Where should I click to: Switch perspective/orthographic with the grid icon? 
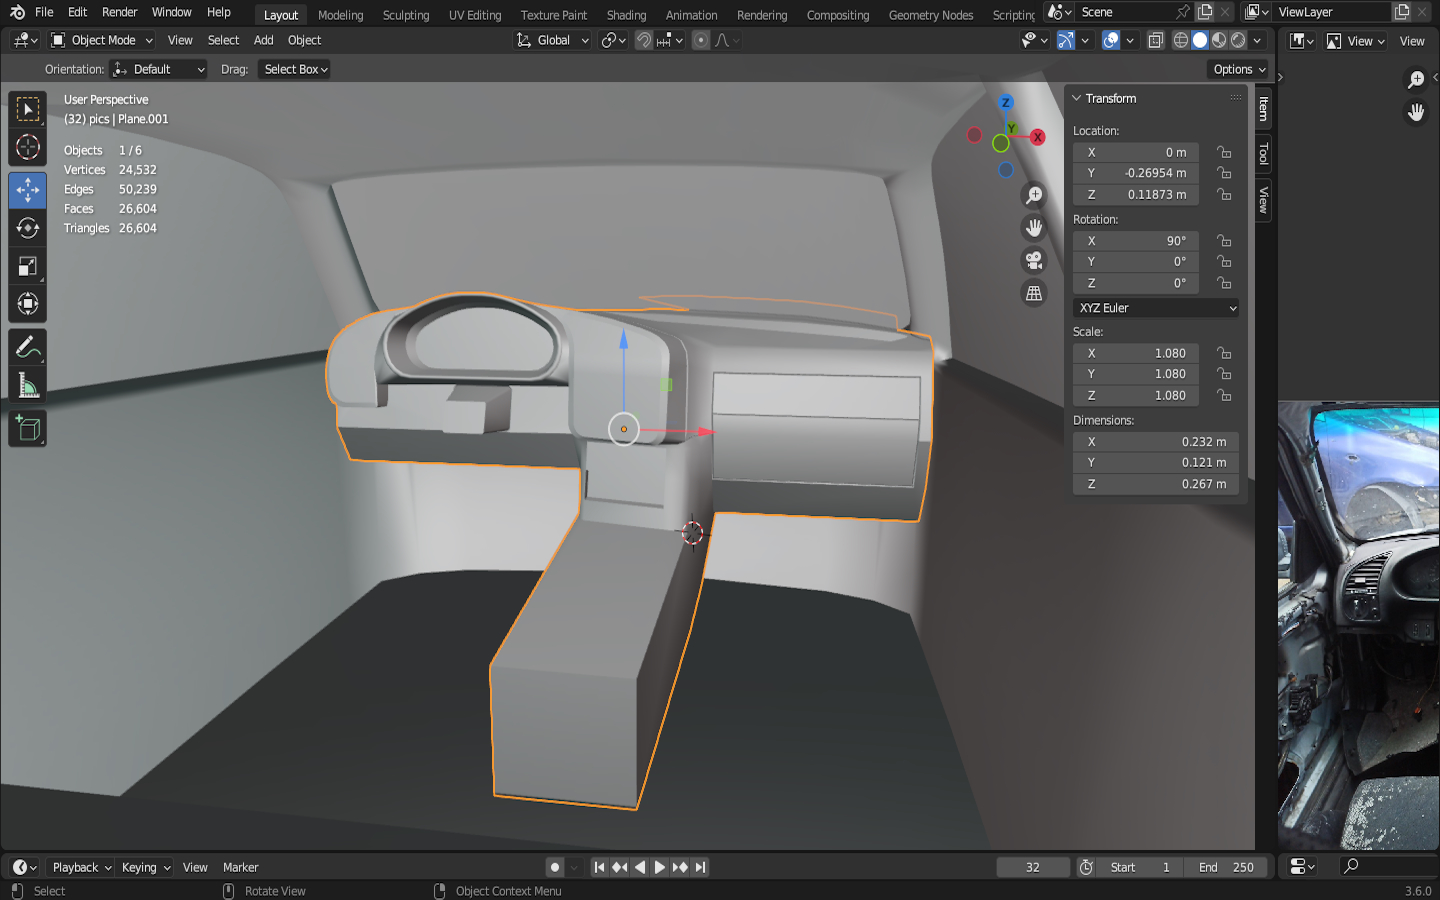1034,293
